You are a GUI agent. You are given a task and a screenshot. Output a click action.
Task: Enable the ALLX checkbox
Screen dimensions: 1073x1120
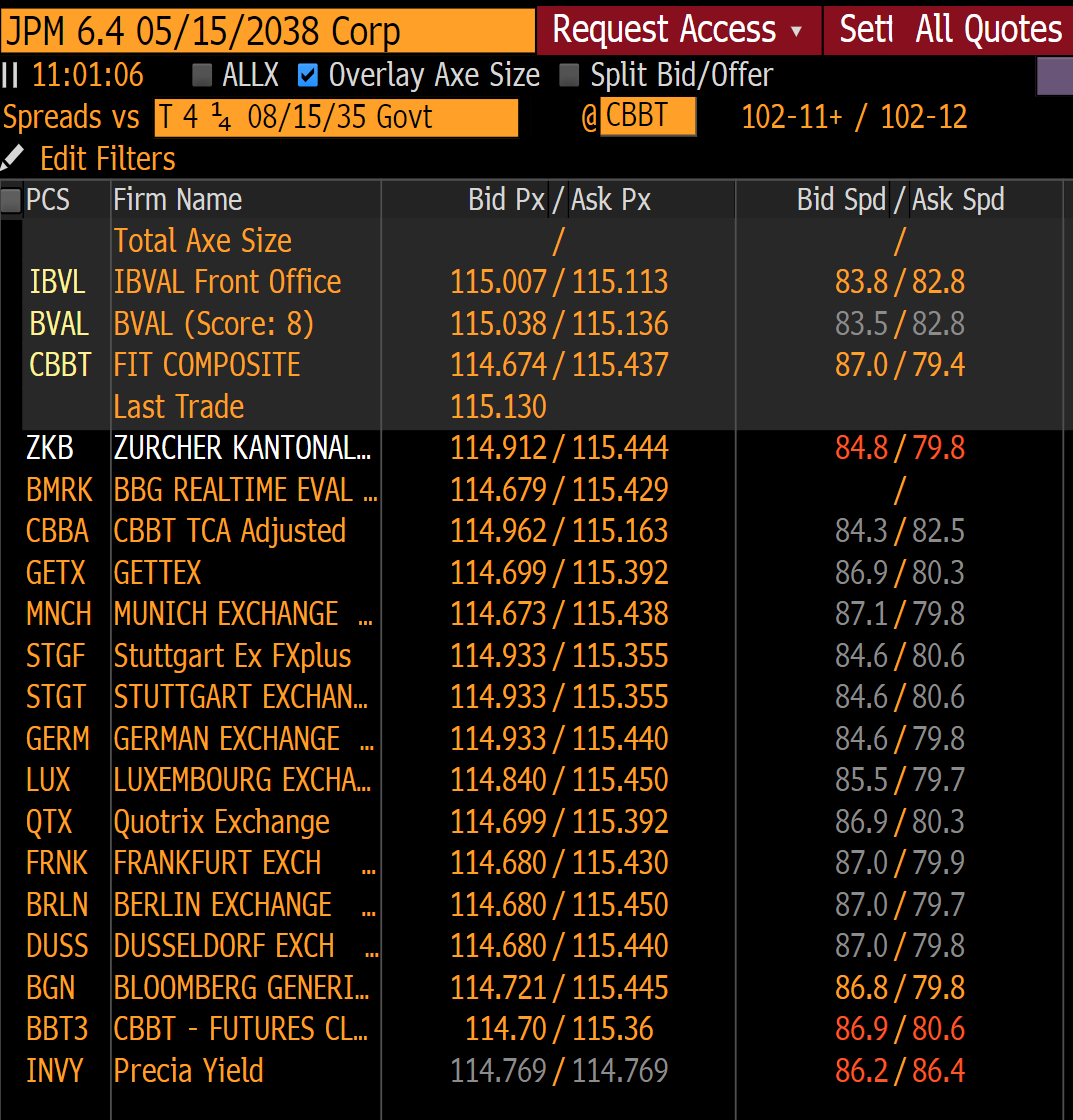[x=202, y=75]
